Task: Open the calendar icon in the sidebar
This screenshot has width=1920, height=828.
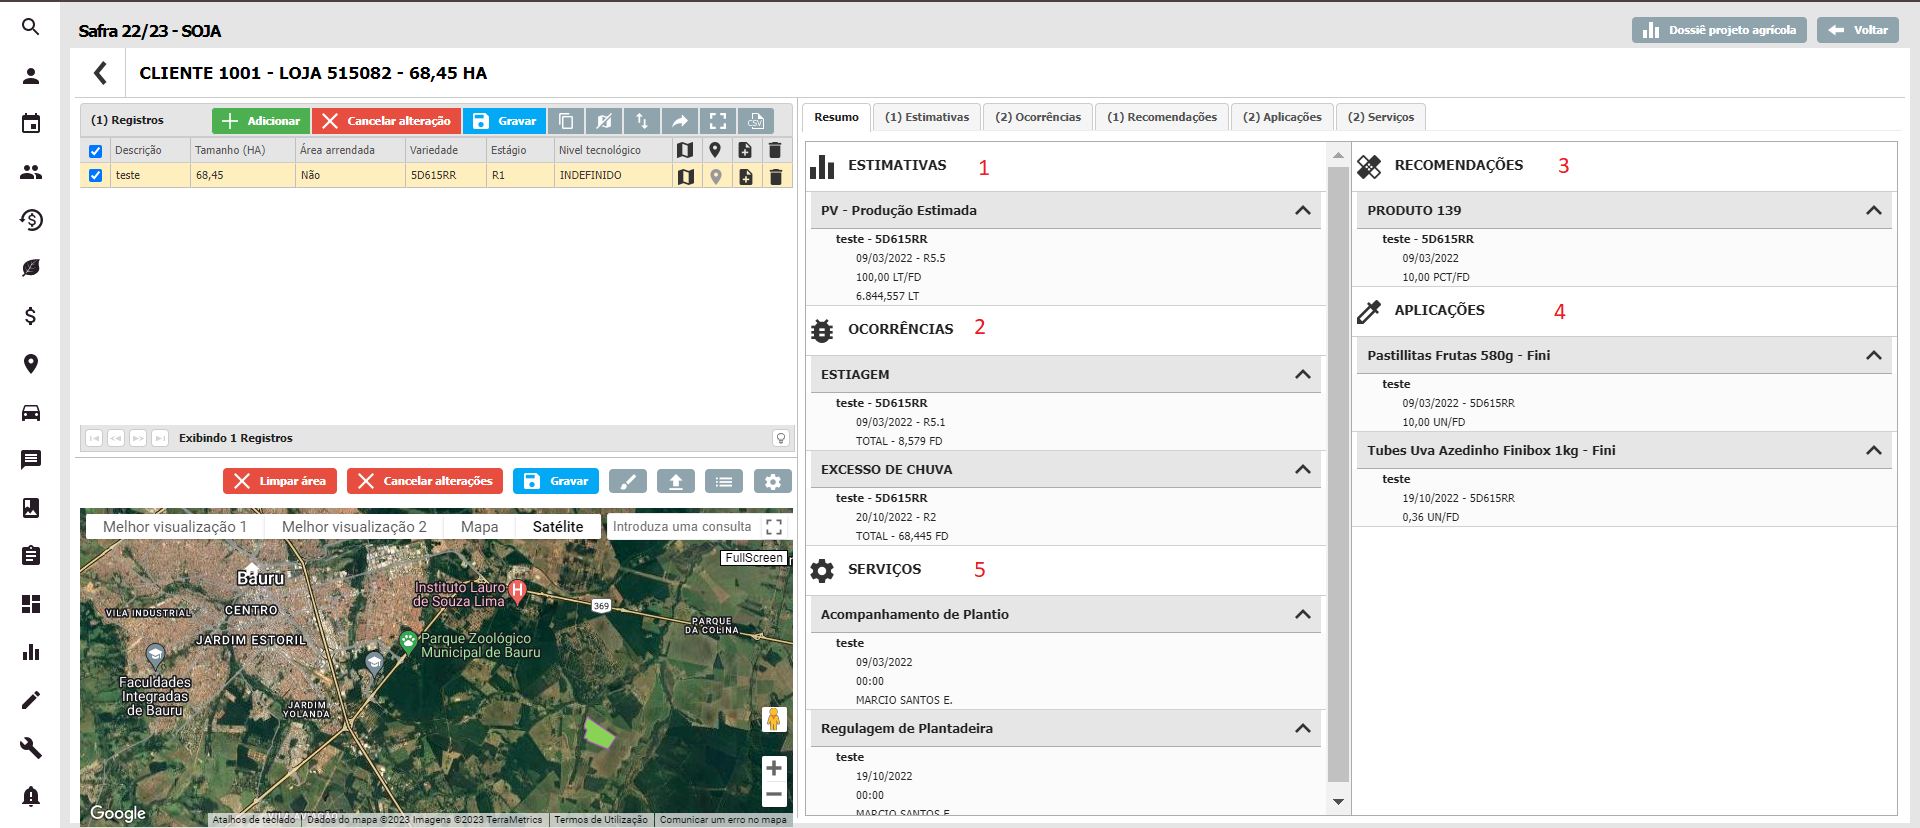Action: click(x=31, y=123)
